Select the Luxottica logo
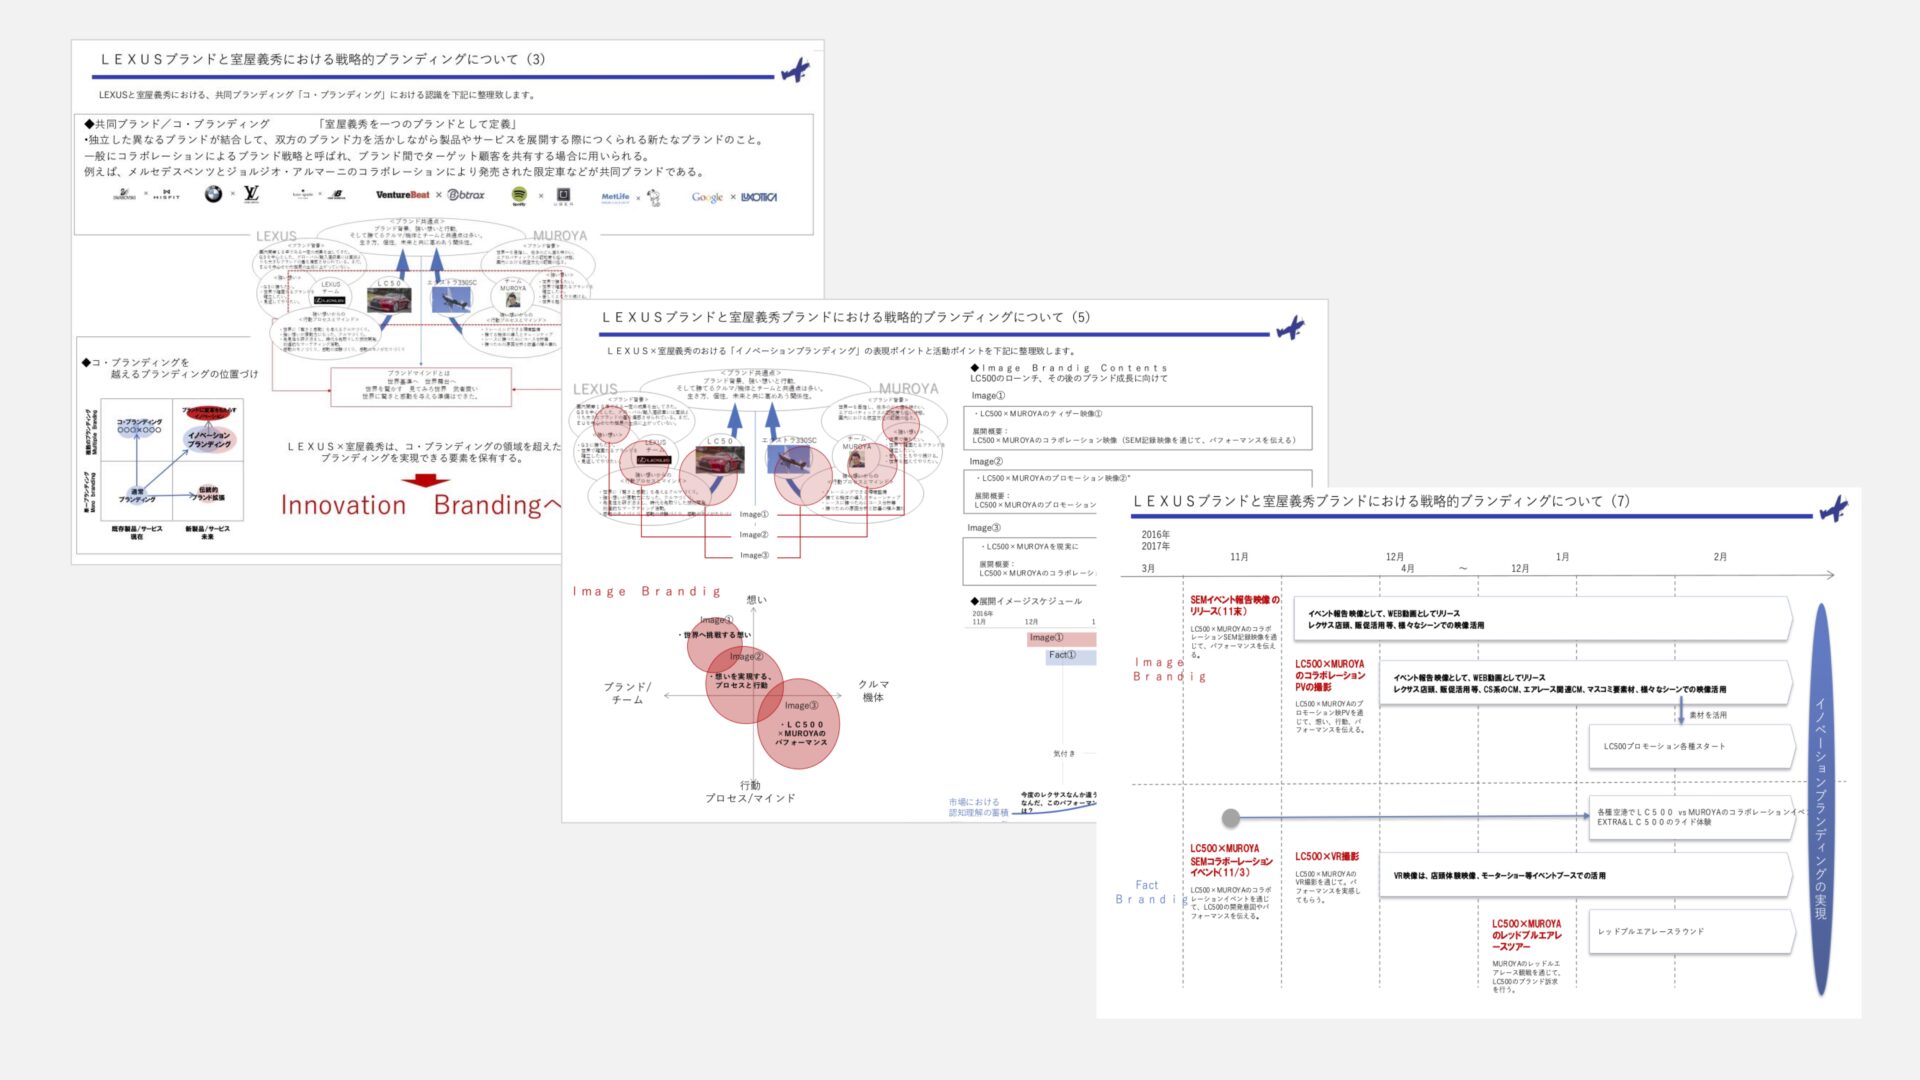 [759, 197]
